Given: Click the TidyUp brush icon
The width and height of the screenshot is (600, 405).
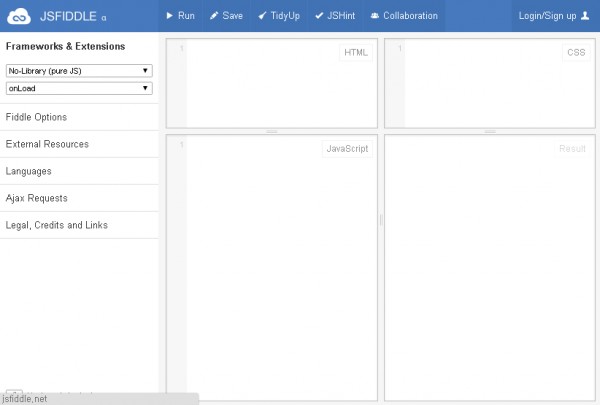Looking at the screenshot, I should (x=262, y=16).
